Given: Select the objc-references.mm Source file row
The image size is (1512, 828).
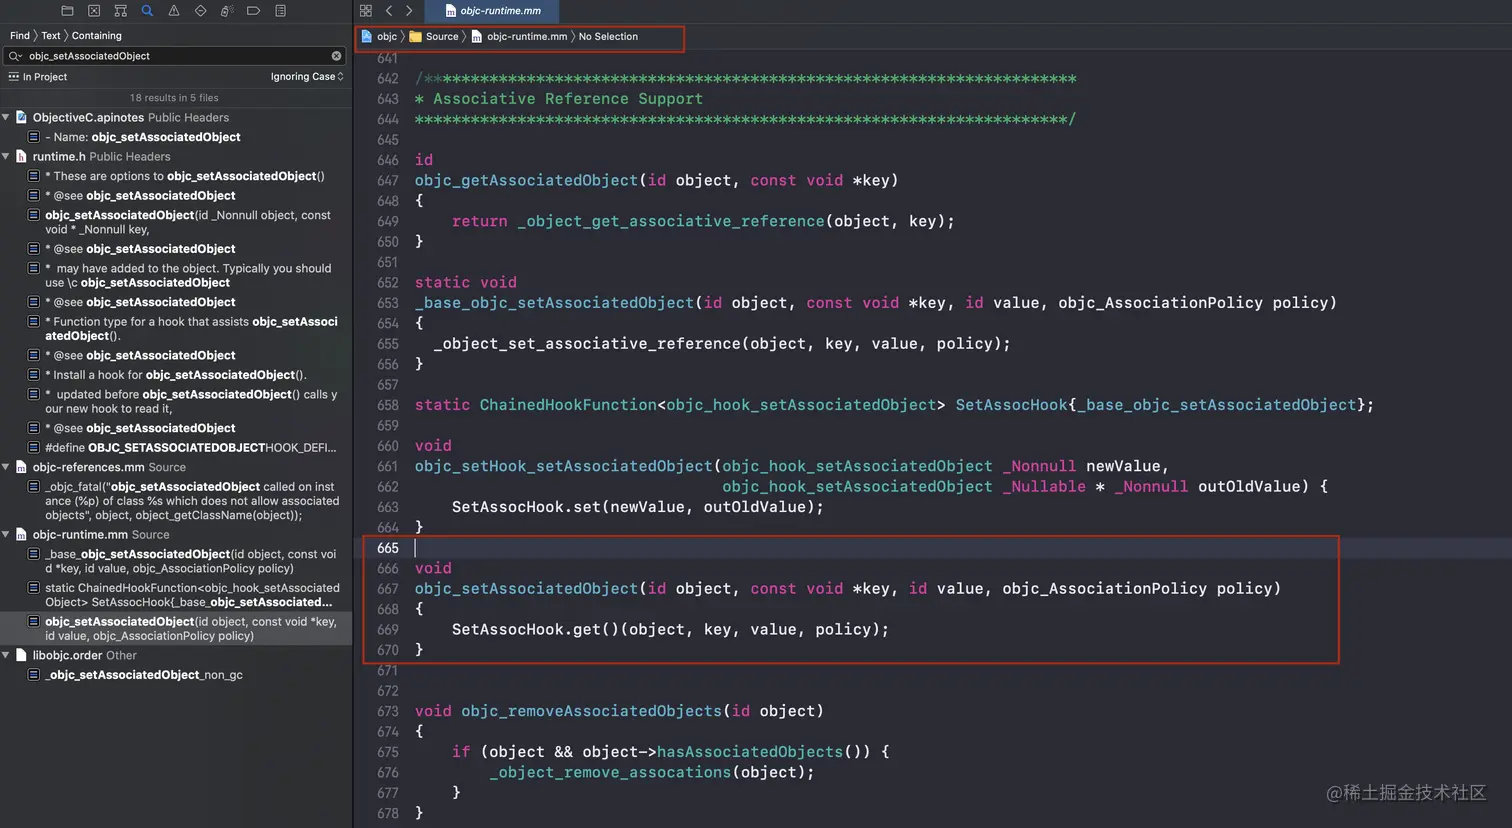Looking at the screenshot, I should 176,467.
